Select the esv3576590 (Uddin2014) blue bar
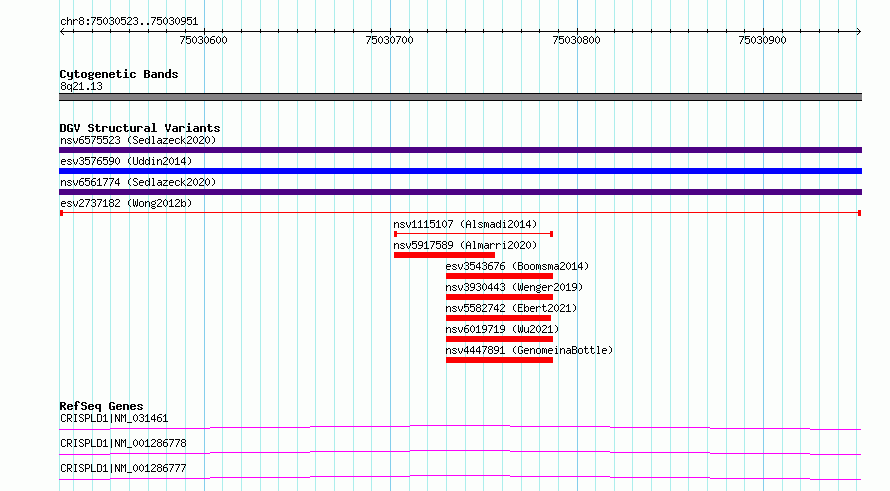This screenshot has height=491, width=890. point(460,171)
